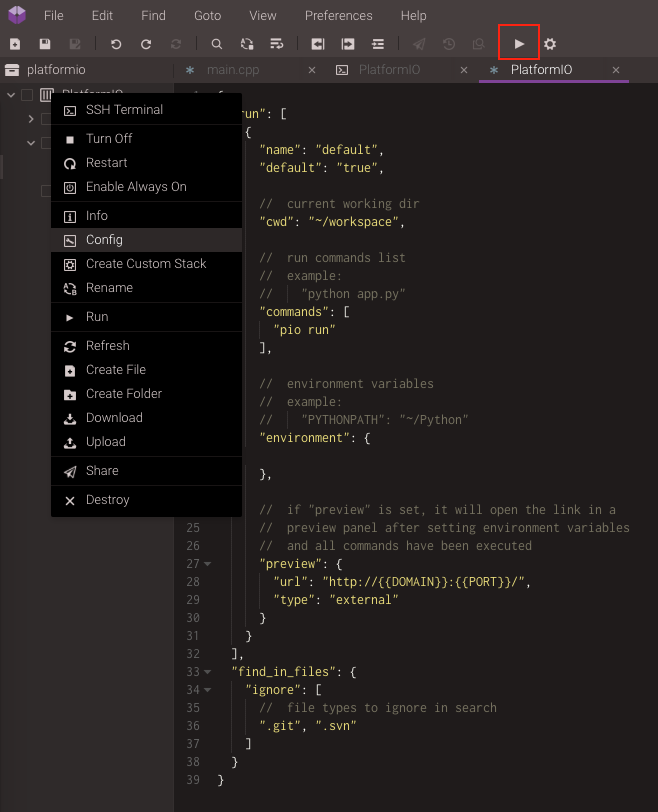The image size is (658, 812).
Task: Collapse the PlatformIO workspace tree node
Action: pyautogui.click(x=11, y=95)
